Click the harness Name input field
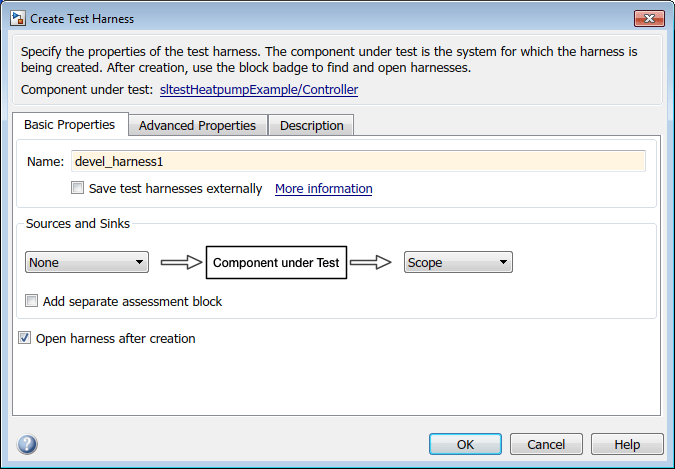675x469 pixels. click(x=358, y=161)
